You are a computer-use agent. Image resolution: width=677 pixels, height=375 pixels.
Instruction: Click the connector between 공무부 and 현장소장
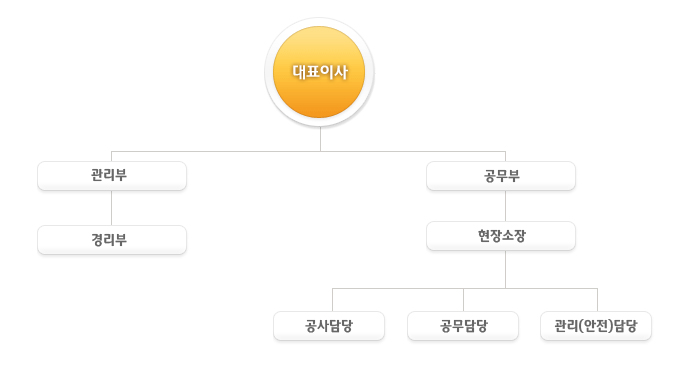click(x=505, y=206)
